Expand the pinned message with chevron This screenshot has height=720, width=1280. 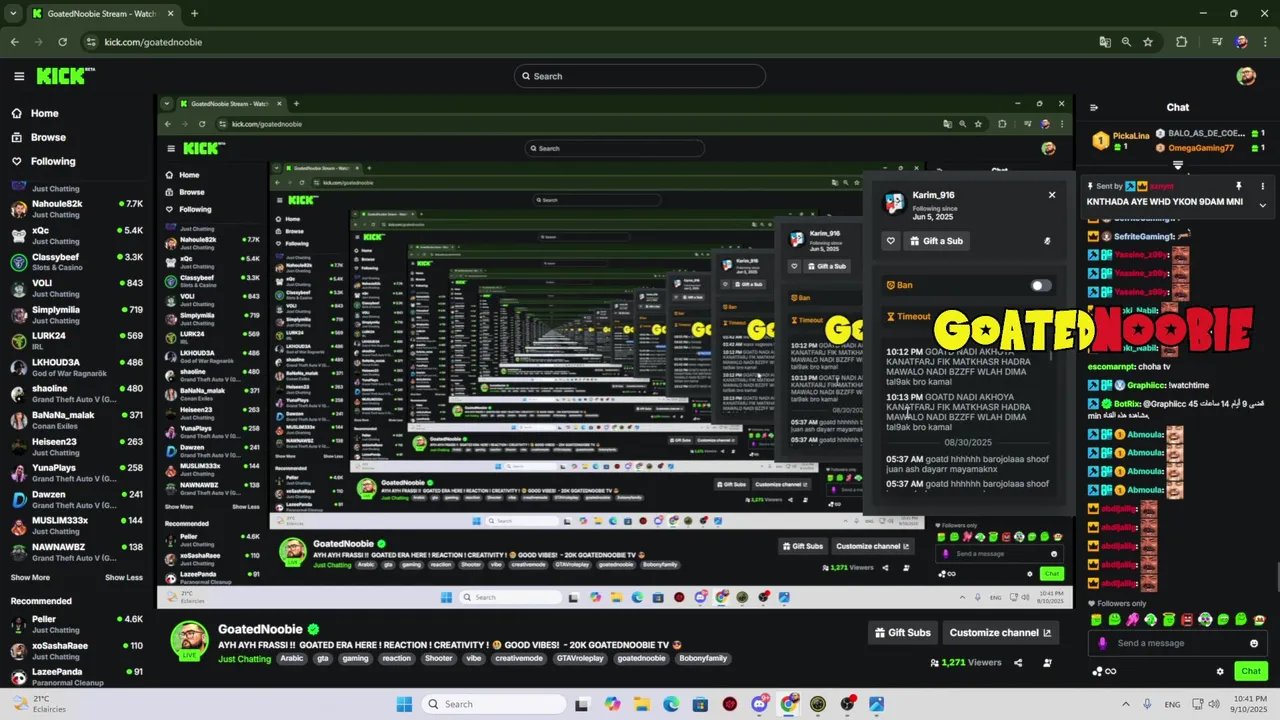1262,205
